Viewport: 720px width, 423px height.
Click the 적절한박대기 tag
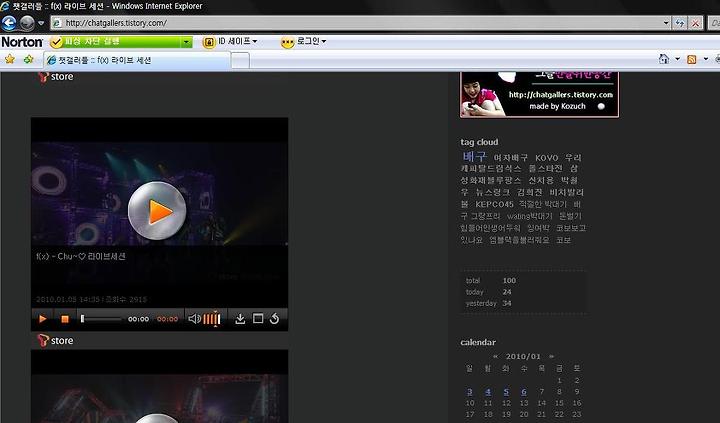543,204
